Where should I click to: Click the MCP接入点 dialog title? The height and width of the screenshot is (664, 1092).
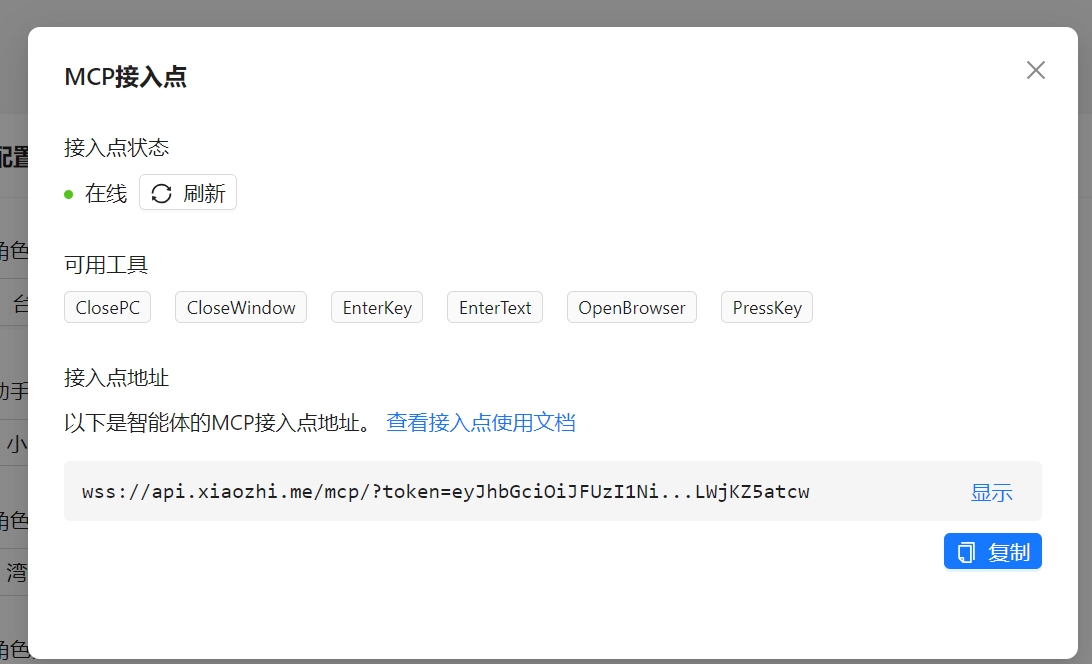pyautogui.click(x=125, y=77)
